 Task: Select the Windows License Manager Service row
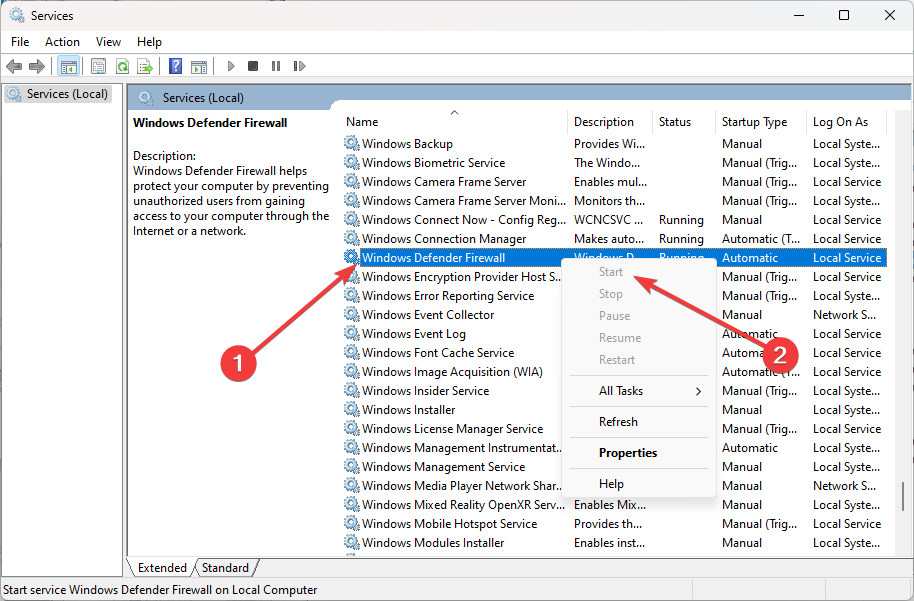coord(452,428)
